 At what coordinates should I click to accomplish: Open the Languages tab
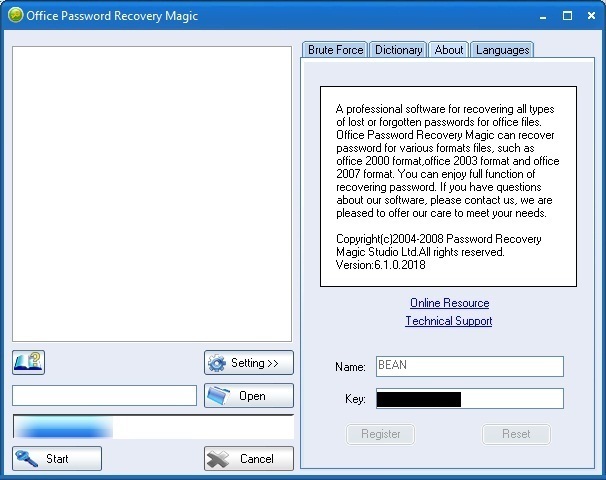(502, 50)
